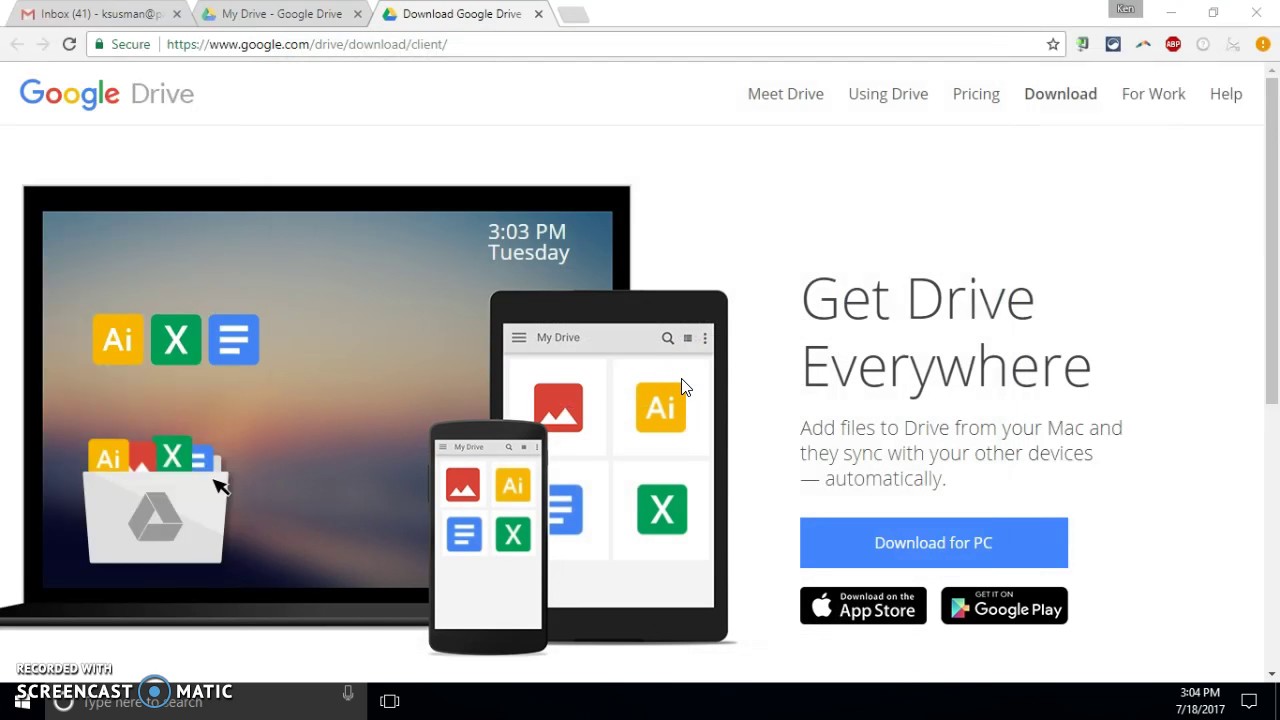Click the Download for PC button
Viewport: 1280px width, 720px height.
coord(934,543)
